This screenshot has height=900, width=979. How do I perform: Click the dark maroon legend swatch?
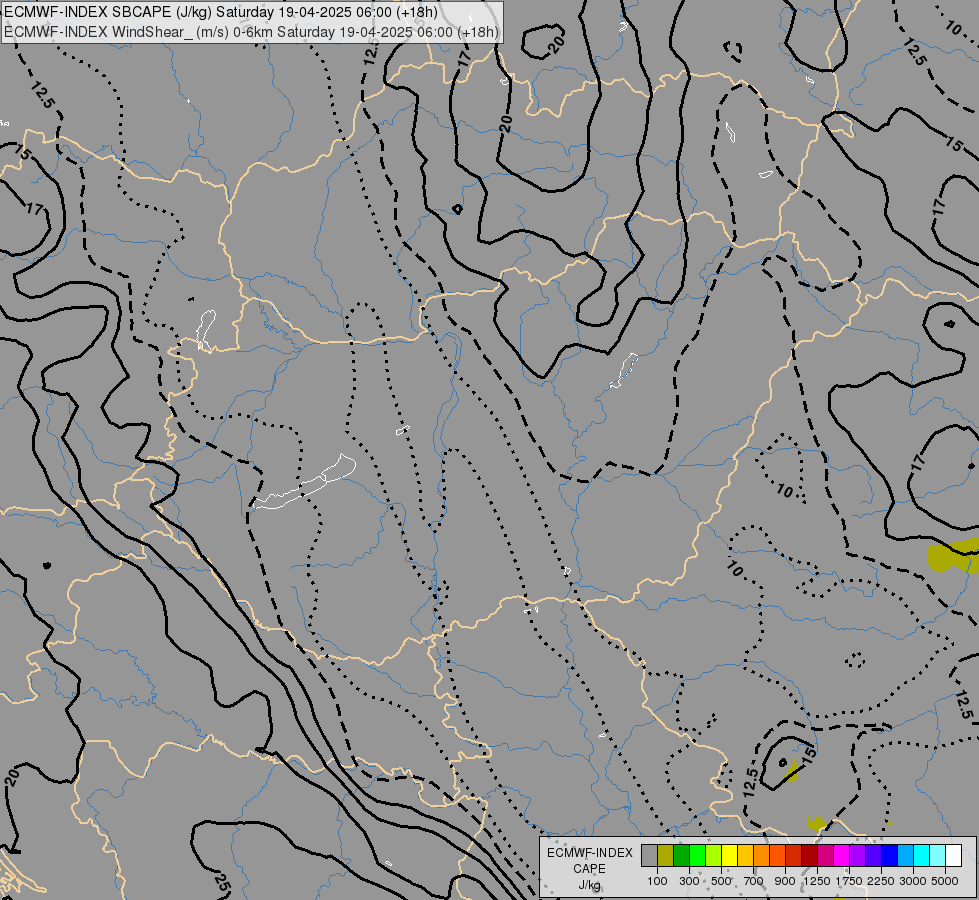tap(809, 855)
